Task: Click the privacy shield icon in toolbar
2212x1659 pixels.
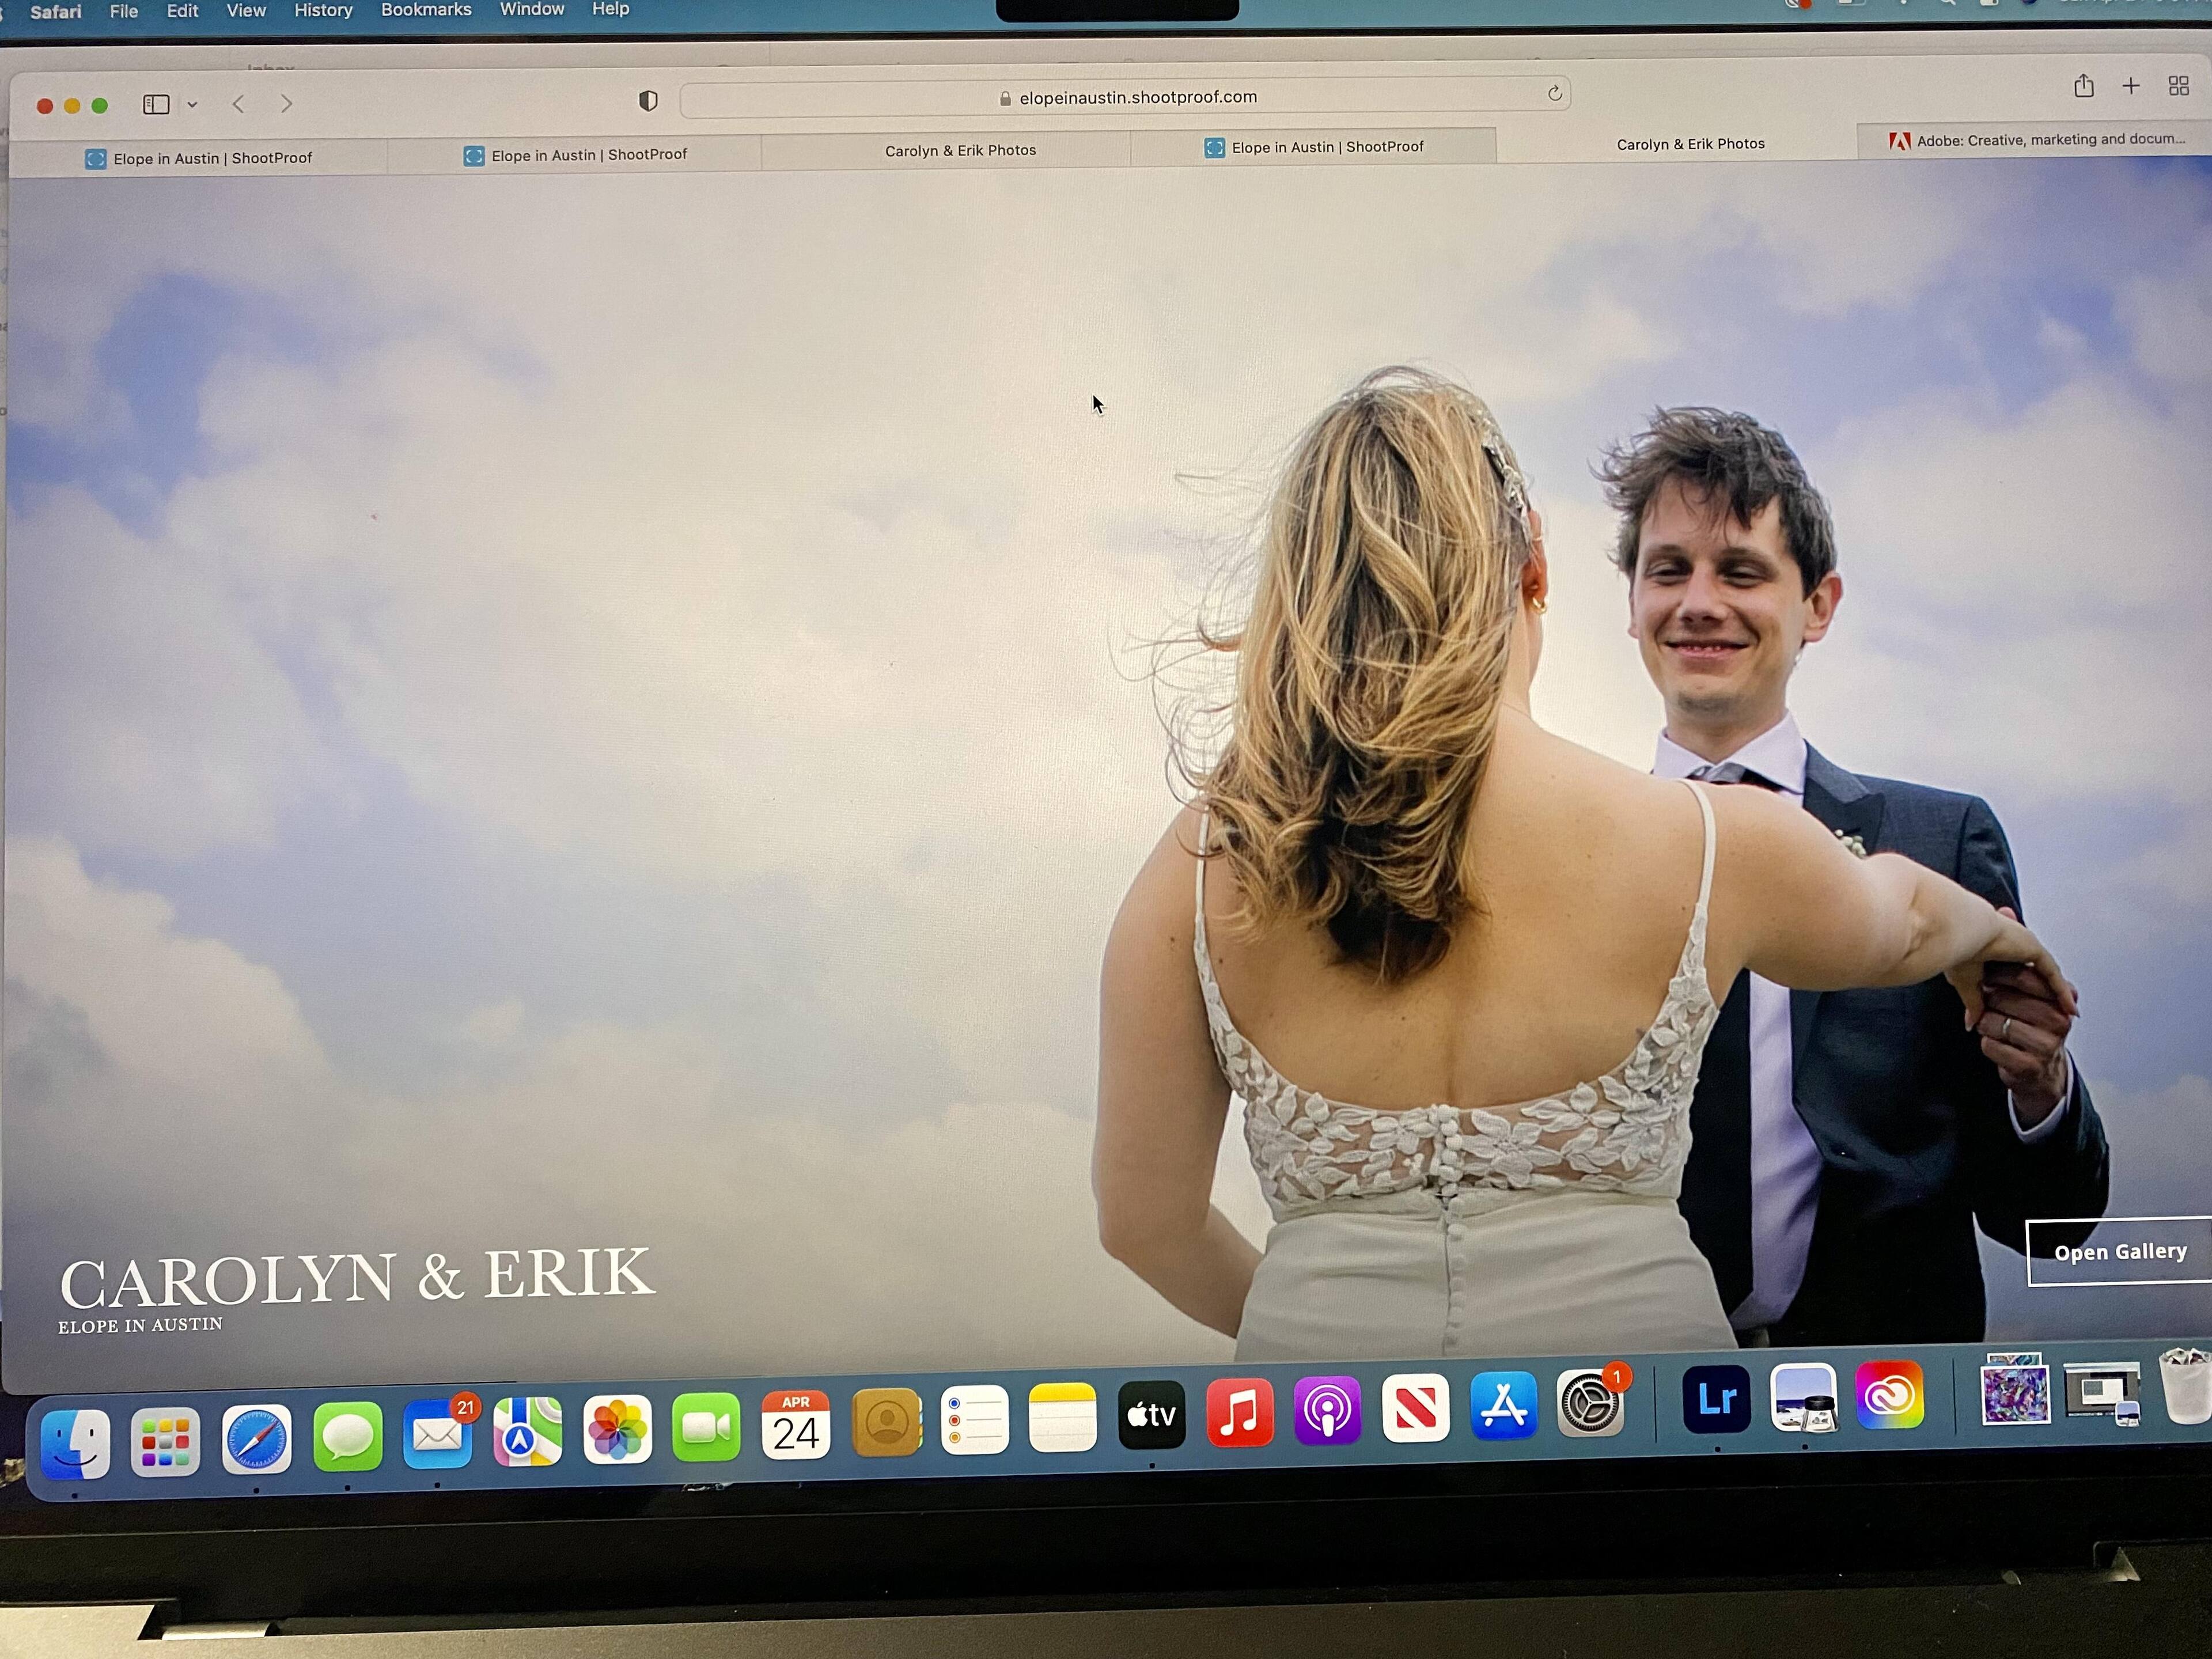Action: (648, 99)
